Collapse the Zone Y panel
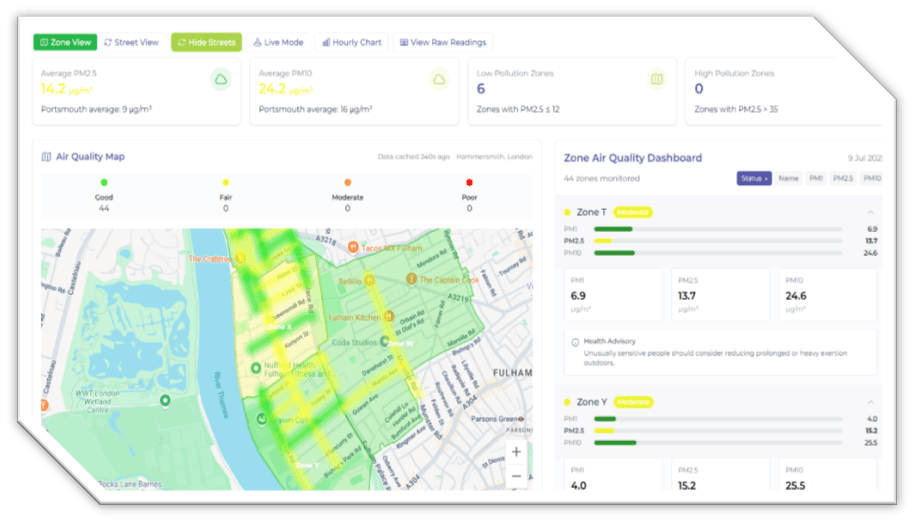Image resolution: width=914 pixels, height=522 pixels. point(870,402)
